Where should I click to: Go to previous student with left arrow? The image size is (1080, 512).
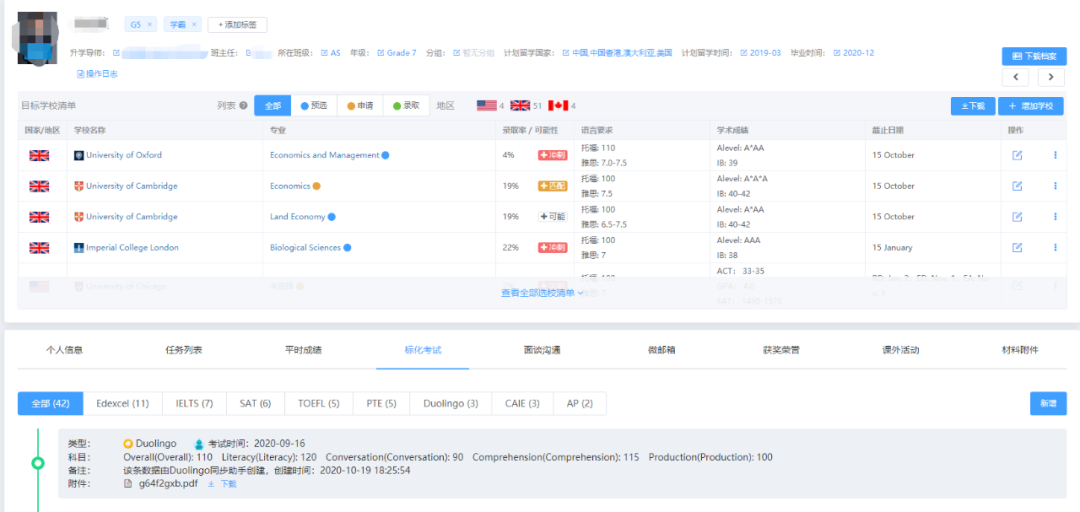coord(1015,77)
